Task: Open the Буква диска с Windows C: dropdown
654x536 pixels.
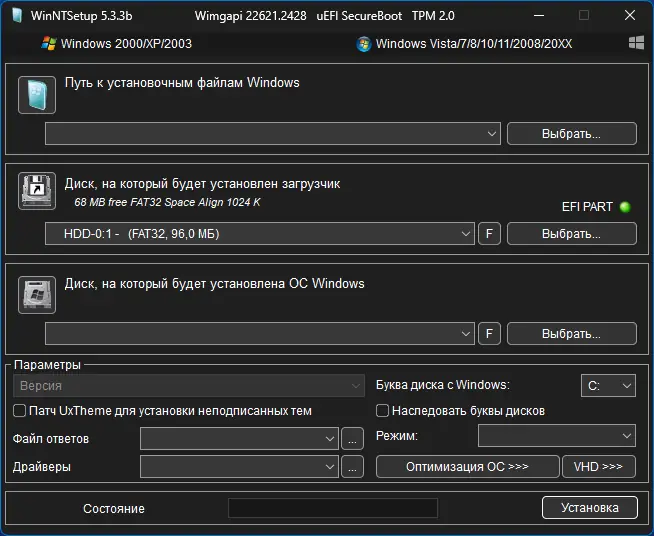Action: click(x=608, y=386)
